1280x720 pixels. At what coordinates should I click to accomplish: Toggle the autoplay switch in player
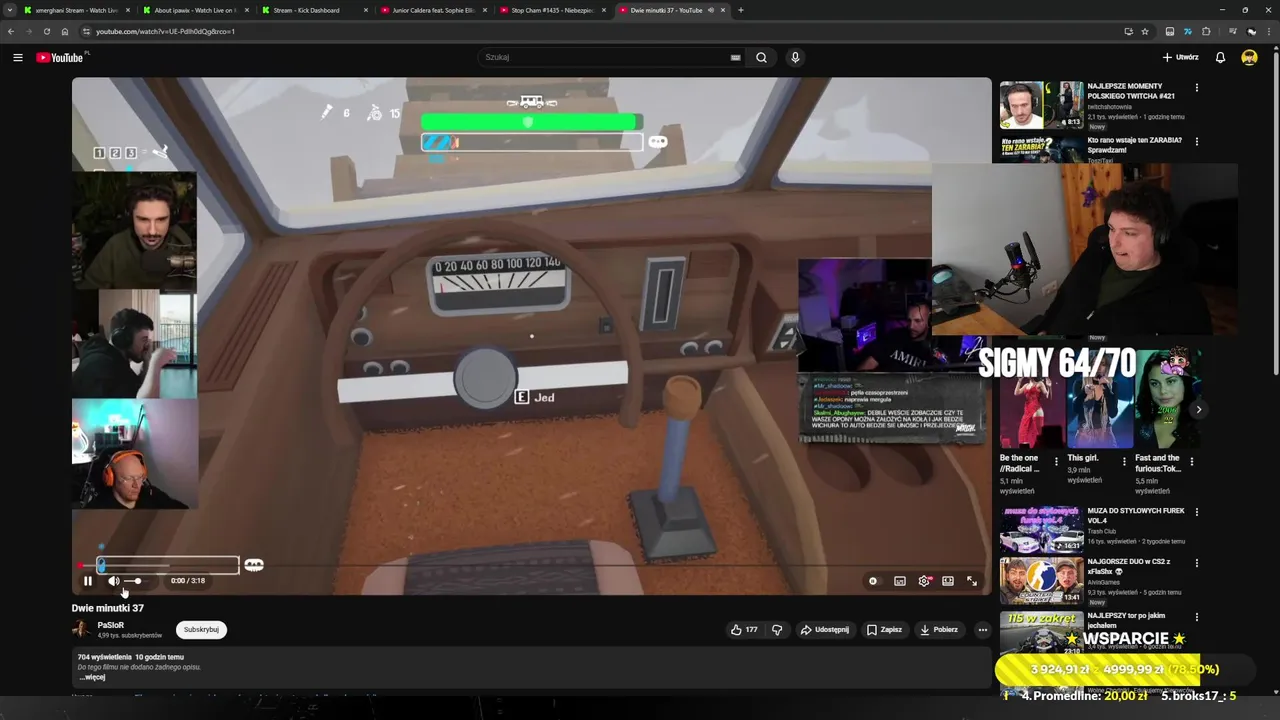click(x=873, y=581)
